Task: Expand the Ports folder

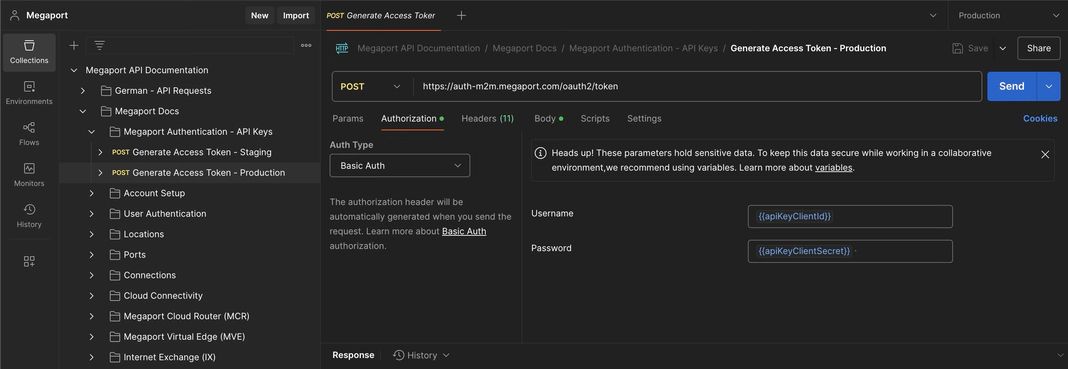Action: [91, 255]
